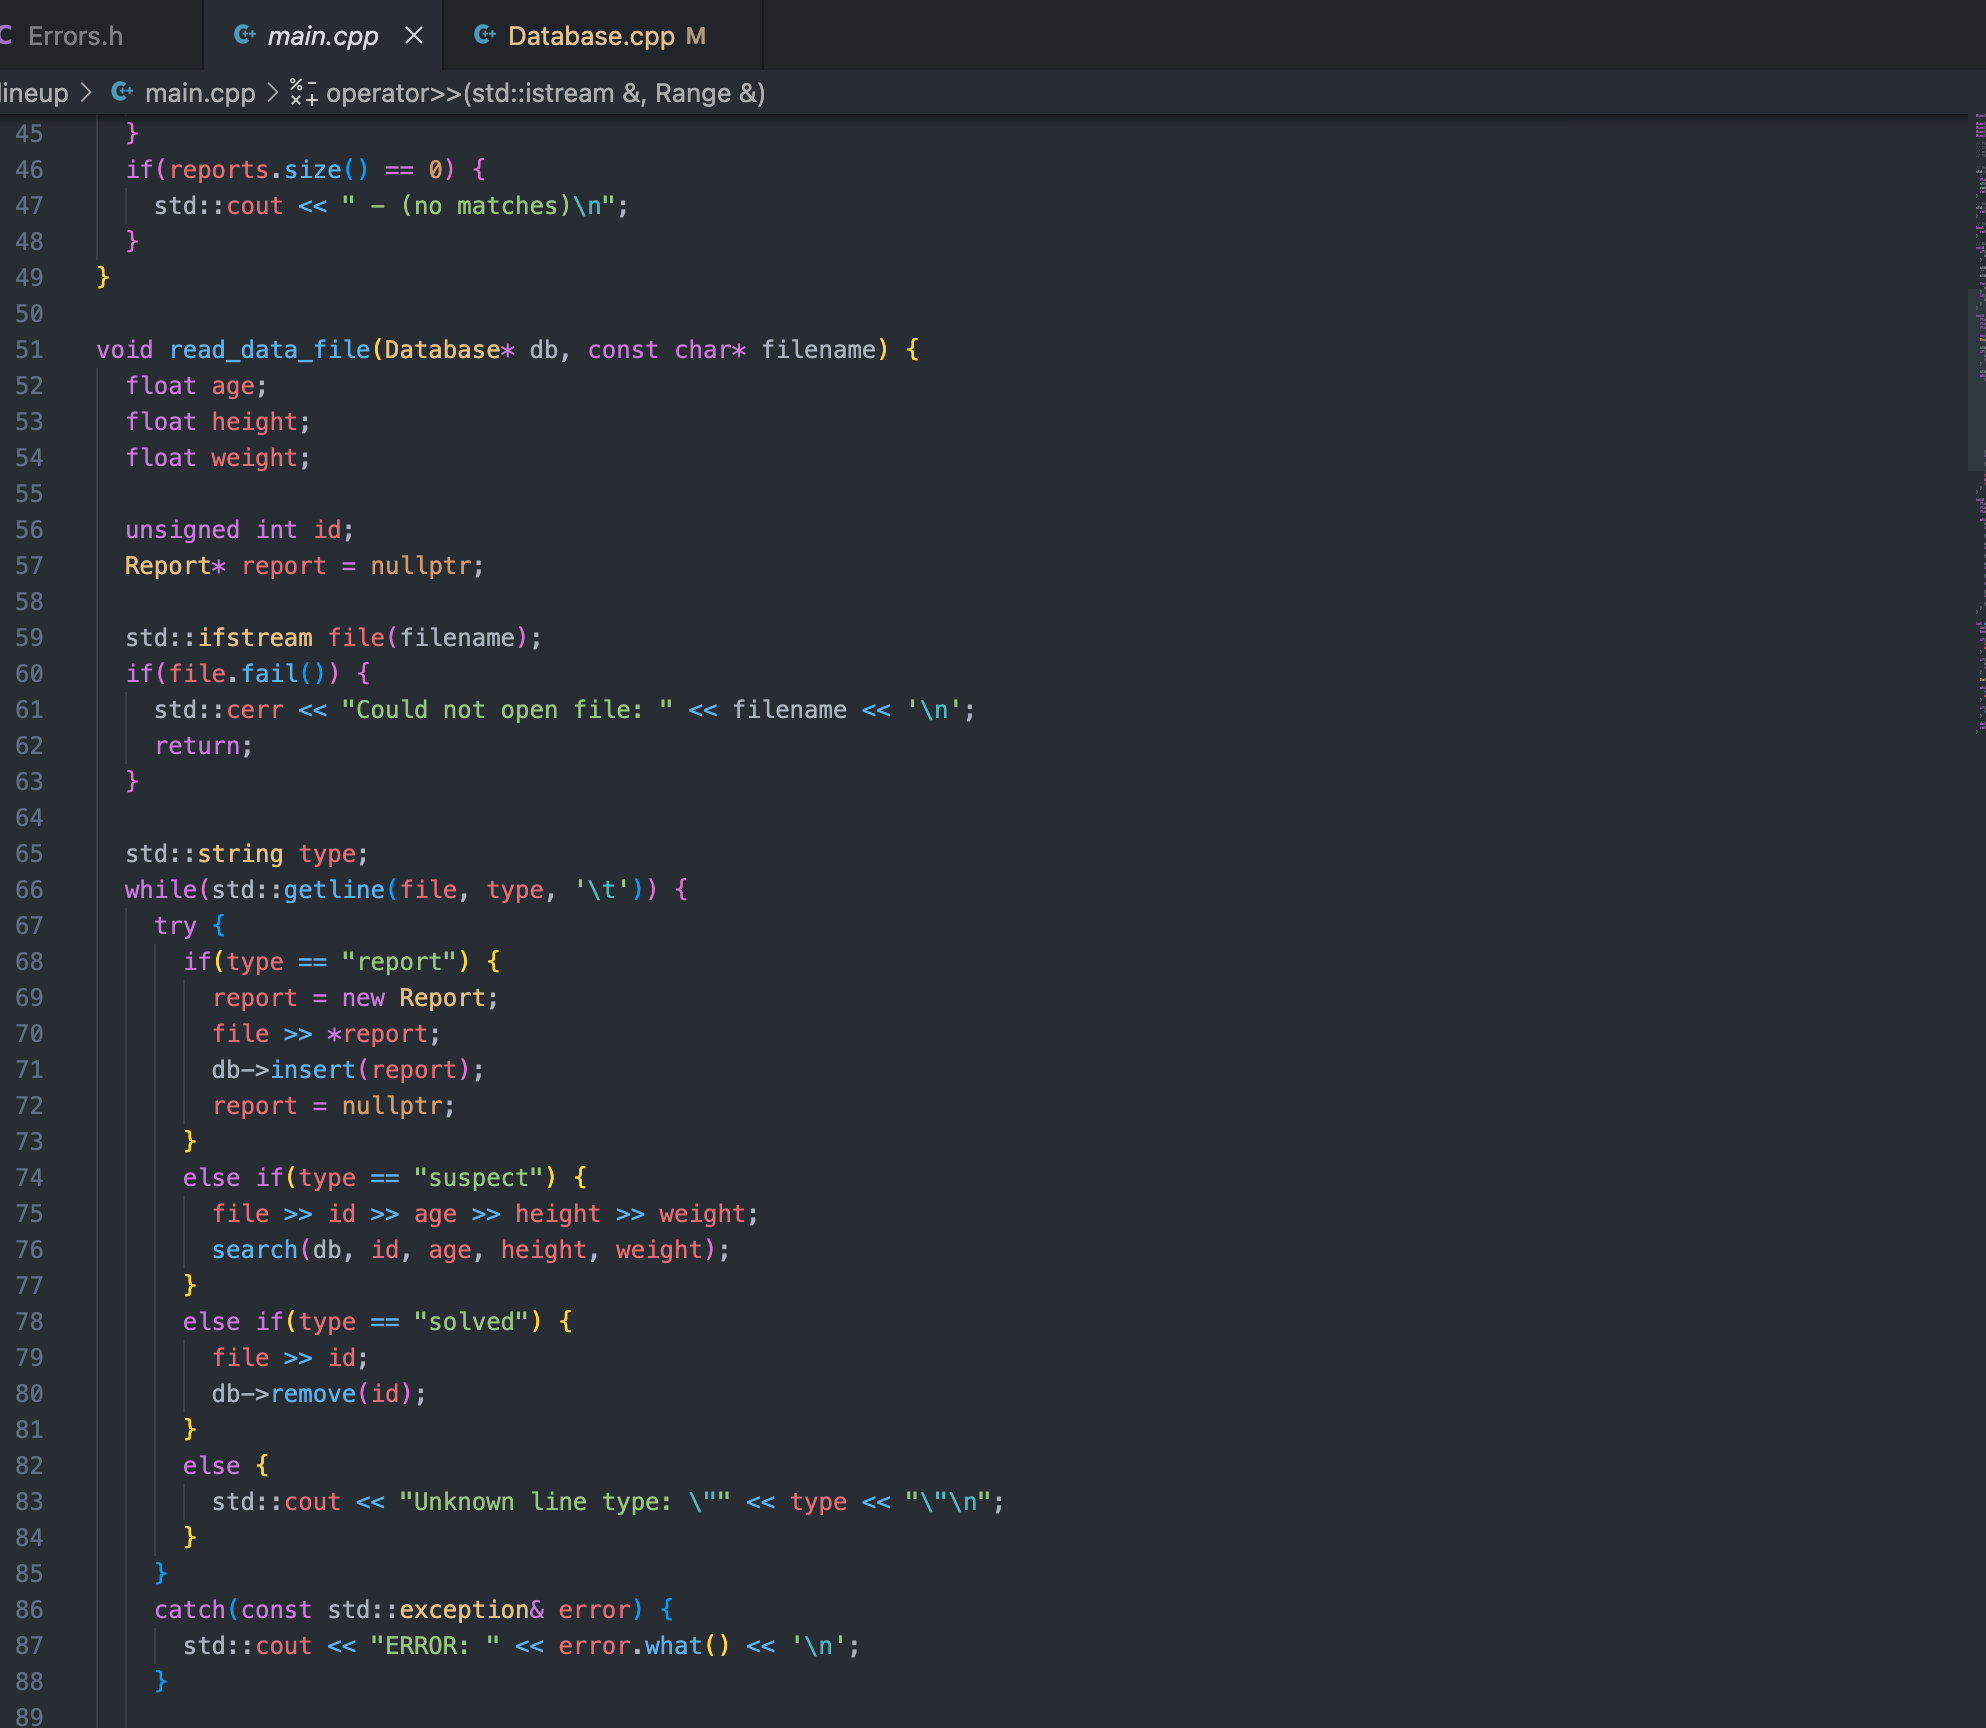
Task: Click the "Unknown line type" cout line
Action: pos(608,1502)
